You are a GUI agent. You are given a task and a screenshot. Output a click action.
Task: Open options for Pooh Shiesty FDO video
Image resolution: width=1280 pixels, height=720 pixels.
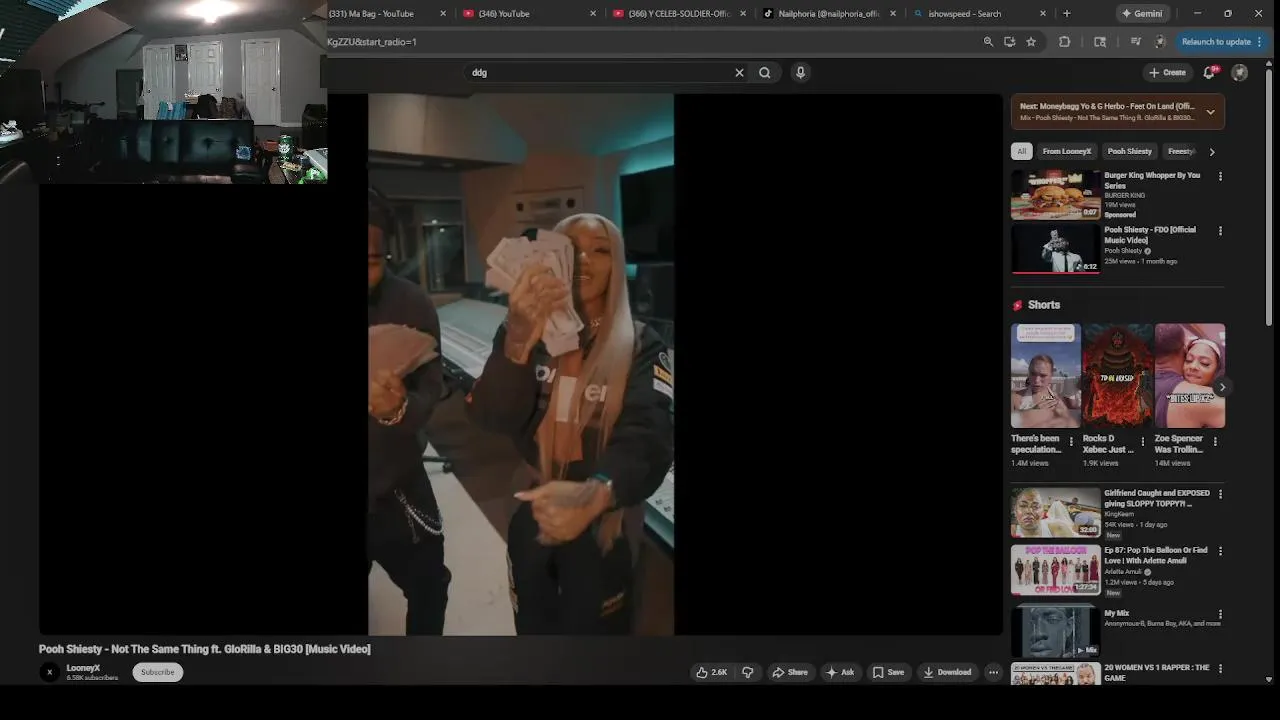(x=1220, y=230)
